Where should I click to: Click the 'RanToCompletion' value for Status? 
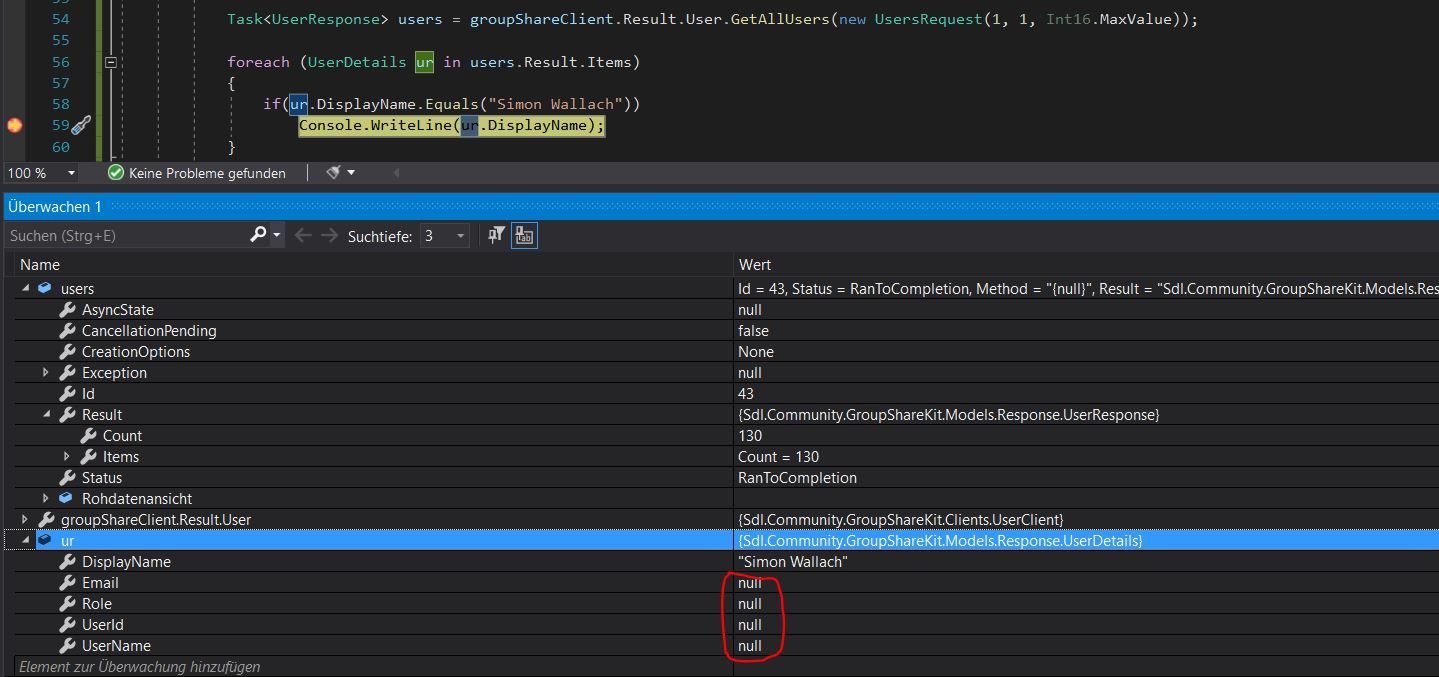click(x=797, y=478)
